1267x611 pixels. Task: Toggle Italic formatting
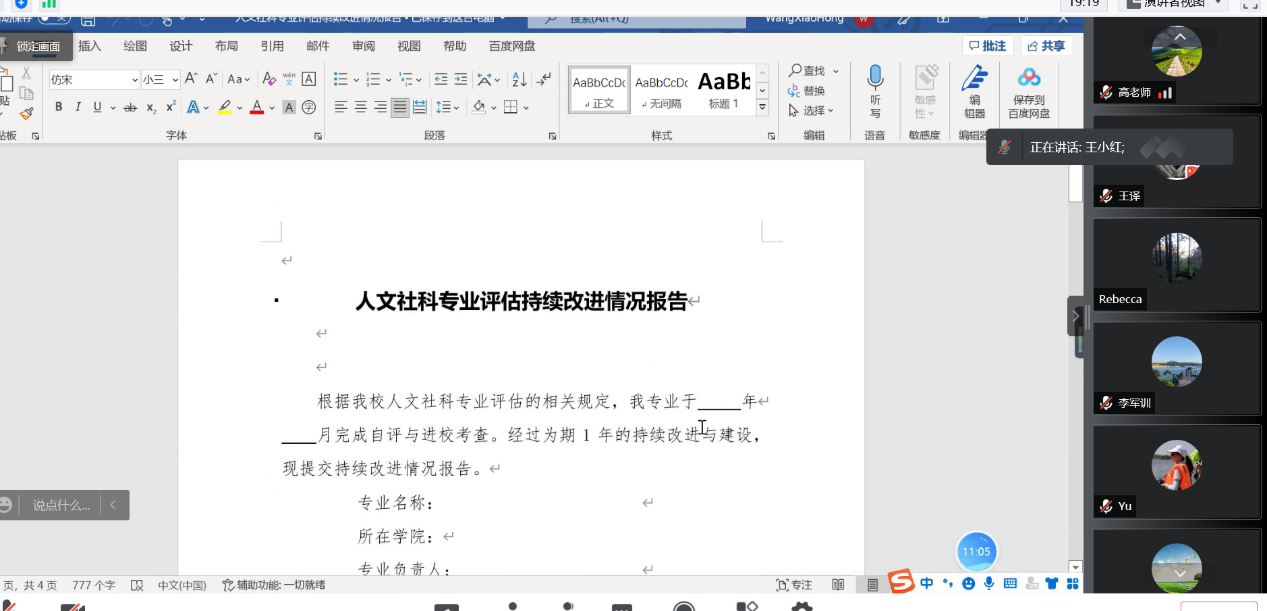coord(78,107)
